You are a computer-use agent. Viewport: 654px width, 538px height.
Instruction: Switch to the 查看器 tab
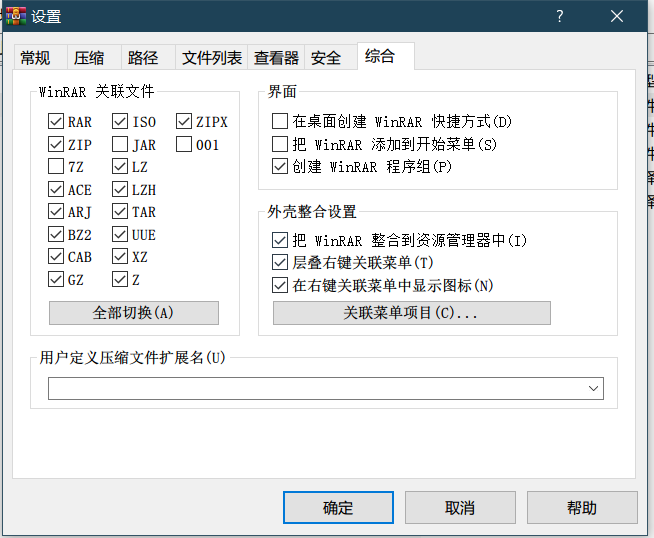pos(276,58)
